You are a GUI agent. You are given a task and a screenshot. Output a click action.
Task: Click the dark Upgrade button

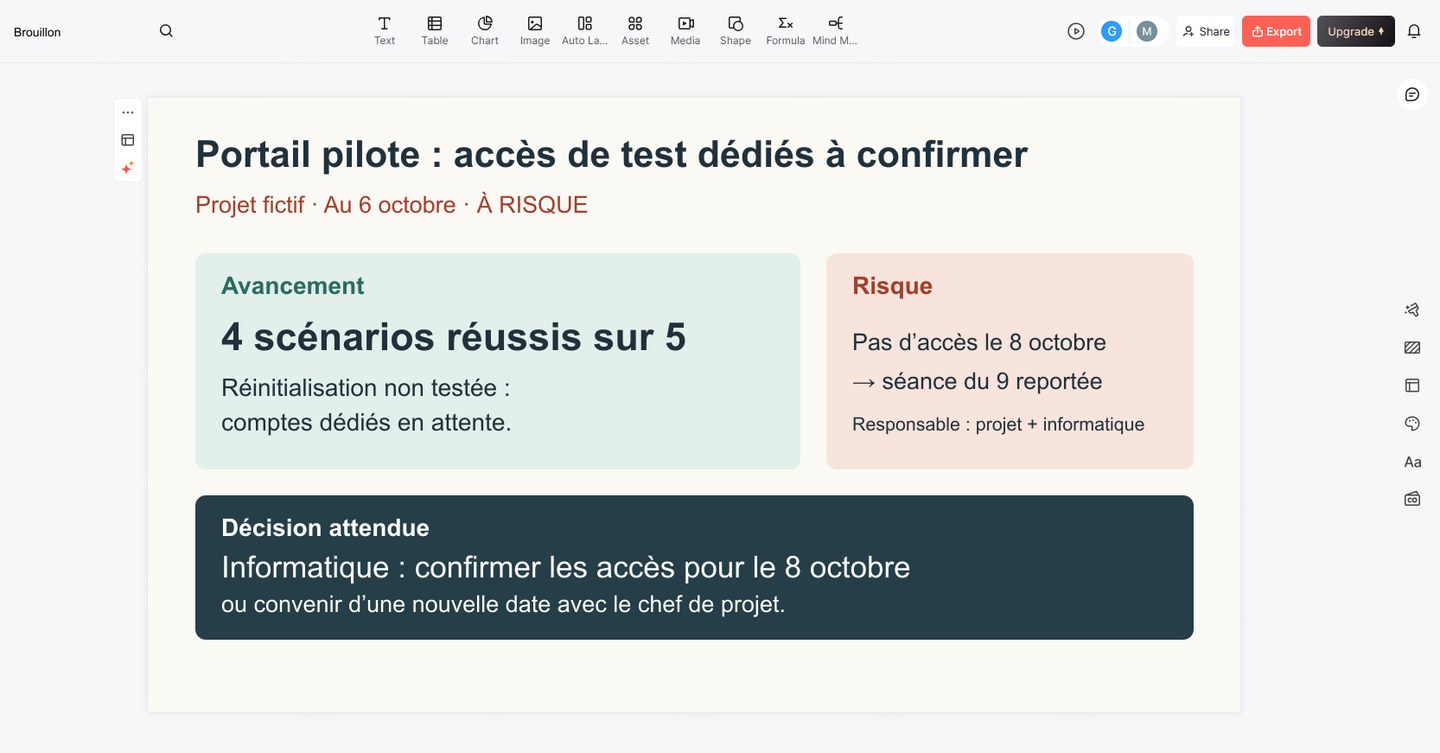(x=1356, y=31)
